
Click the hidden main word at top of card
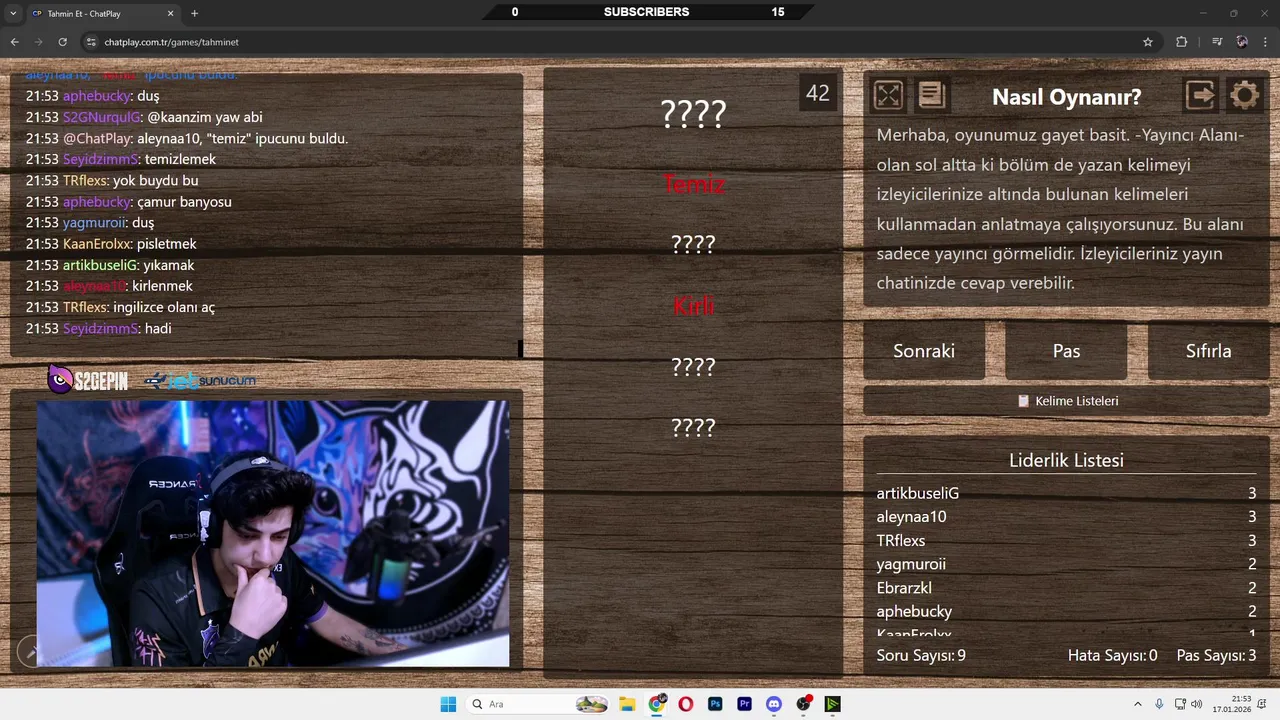coord(693,114)
